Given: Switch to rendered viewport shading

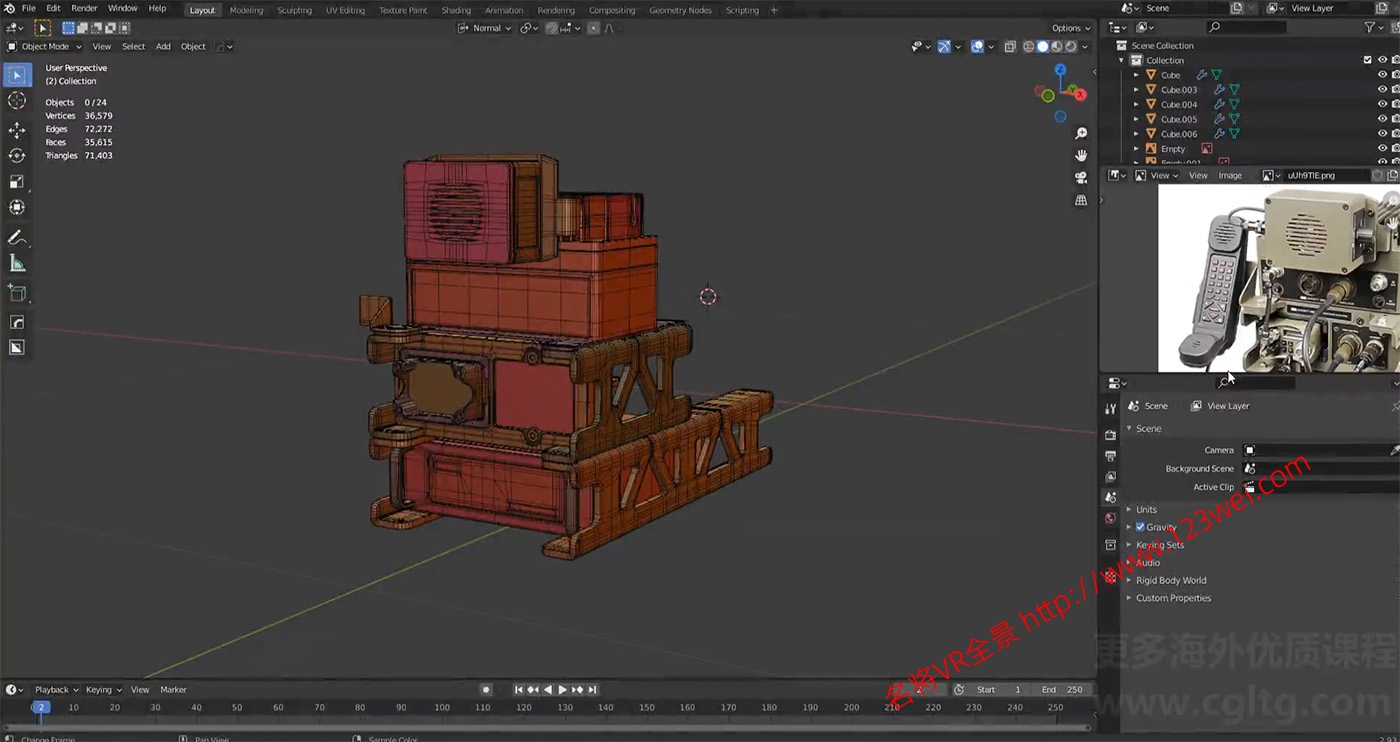Looking at the screenshot, I should 1070,46.
